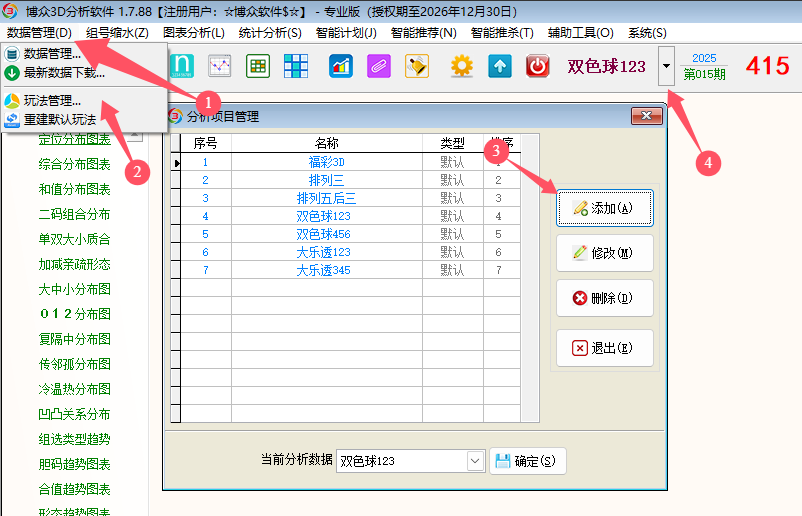Click the 修改(M) edit button
Screen dimensions: 802x516
pyautogui.click(x=604, y=253)
